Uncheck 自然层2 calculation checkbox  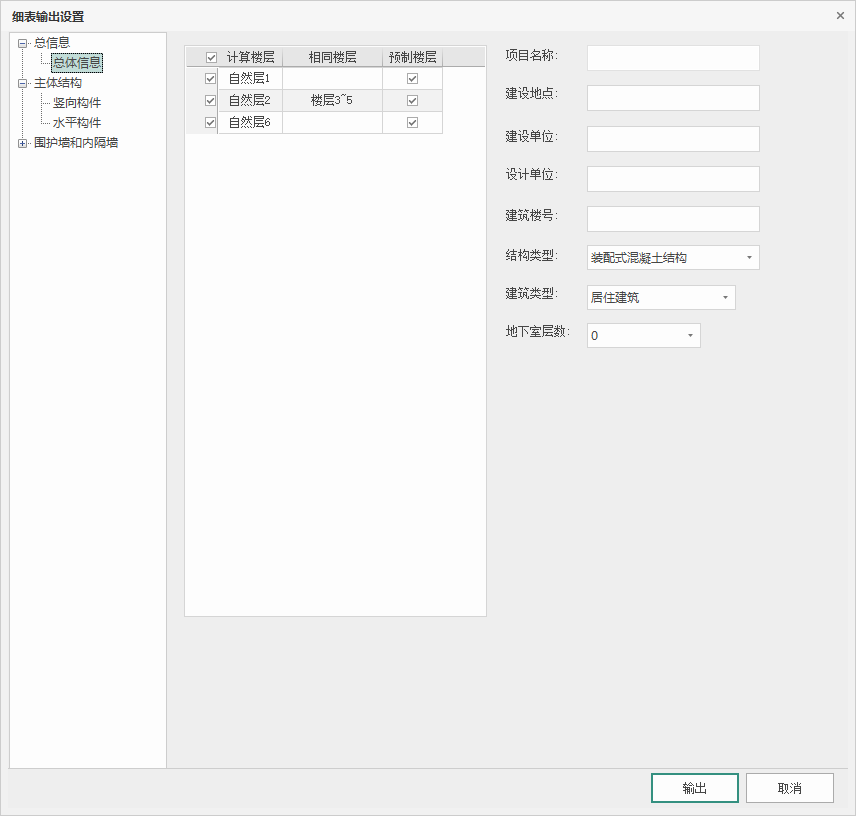pos(210,100)
